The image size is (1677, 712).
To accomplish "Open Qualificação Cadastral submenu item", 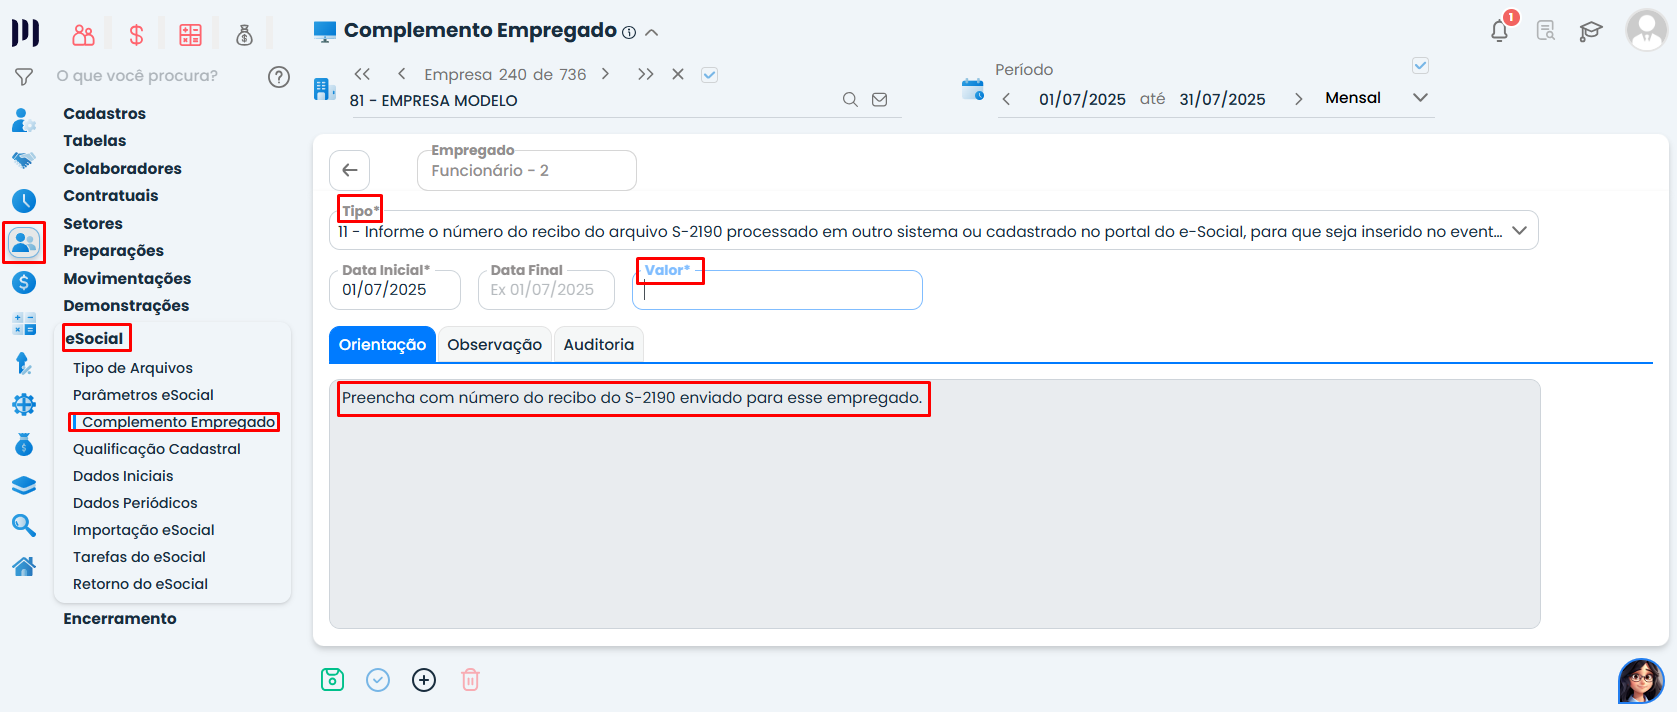I will pos(157,449).
